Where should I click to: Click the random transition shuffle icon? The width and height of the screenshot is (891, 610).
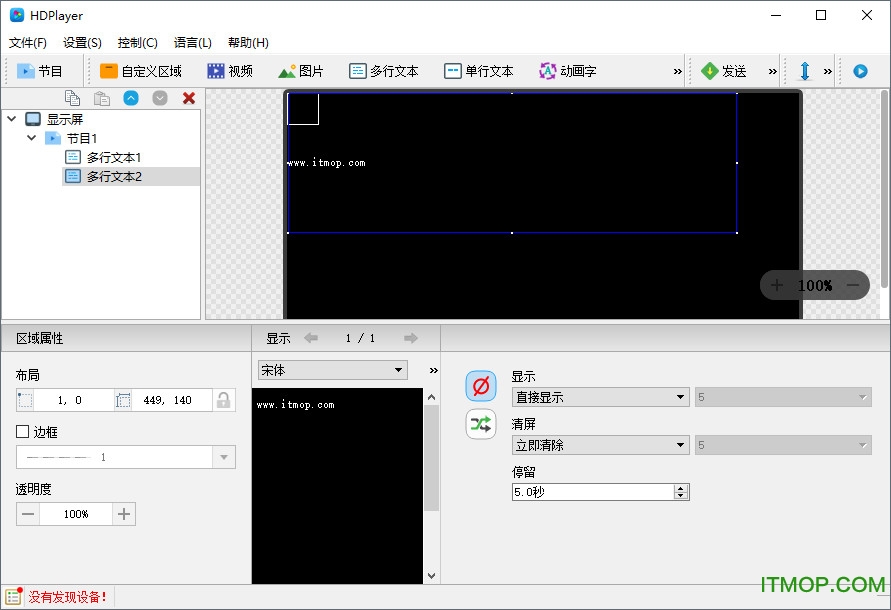tap(481, 424)
